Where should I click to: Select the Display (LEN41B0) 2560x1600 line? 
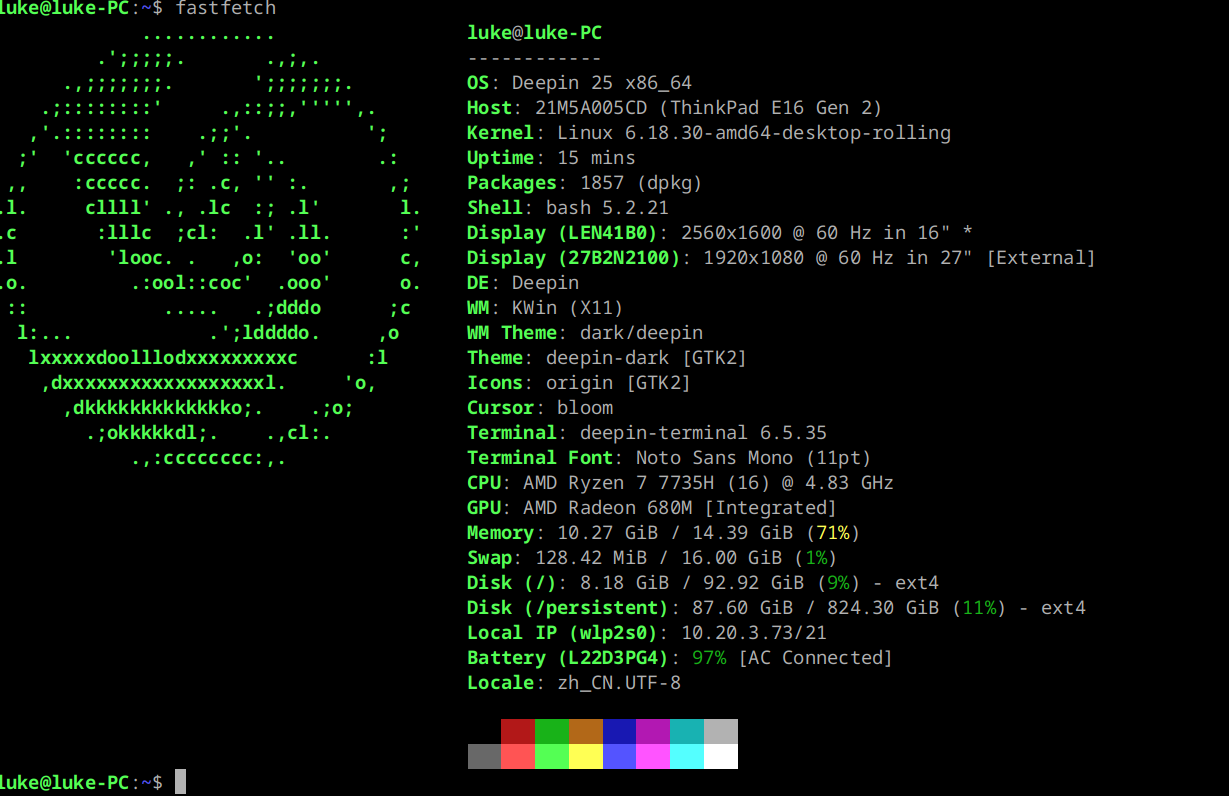click(720, 233)
